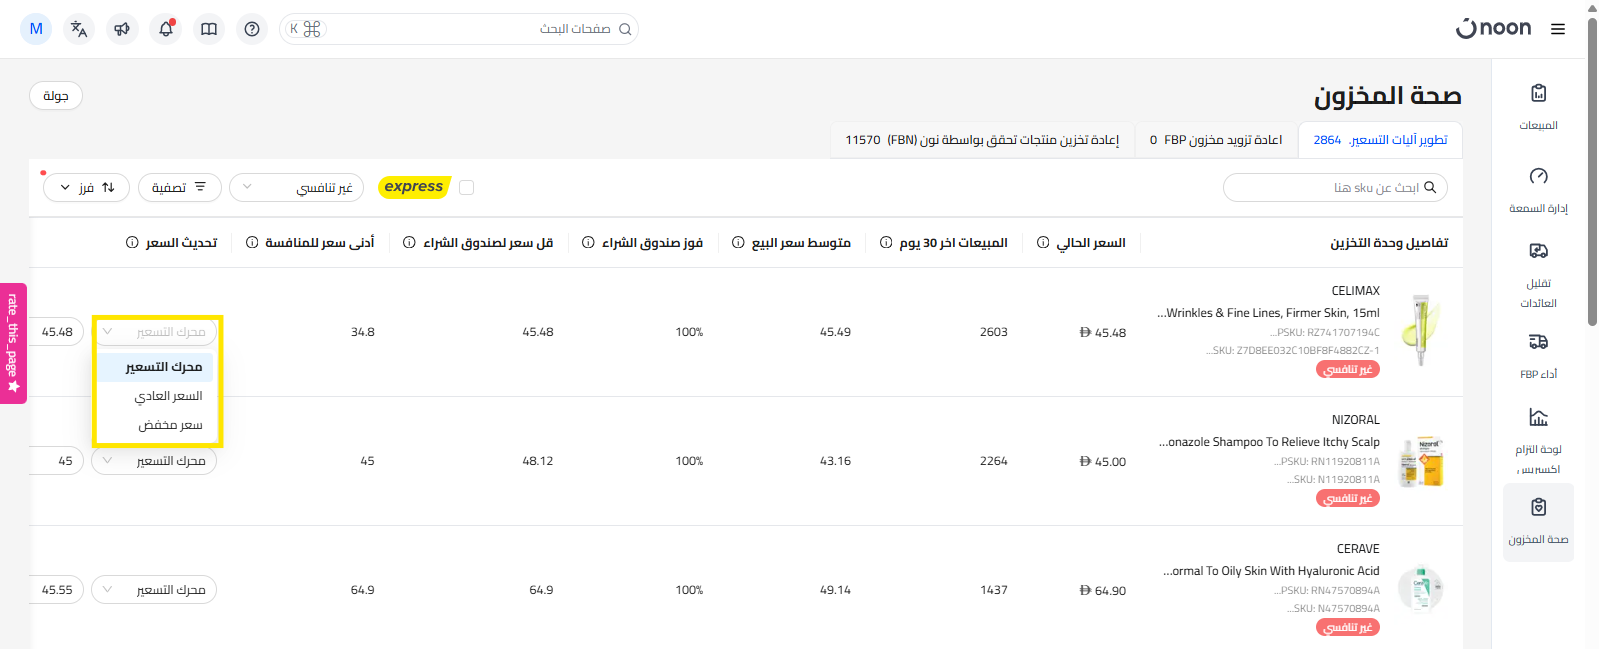Screen dimensions: 1599x649
Task: Click the 45.55 price update field
Action: 57,590
